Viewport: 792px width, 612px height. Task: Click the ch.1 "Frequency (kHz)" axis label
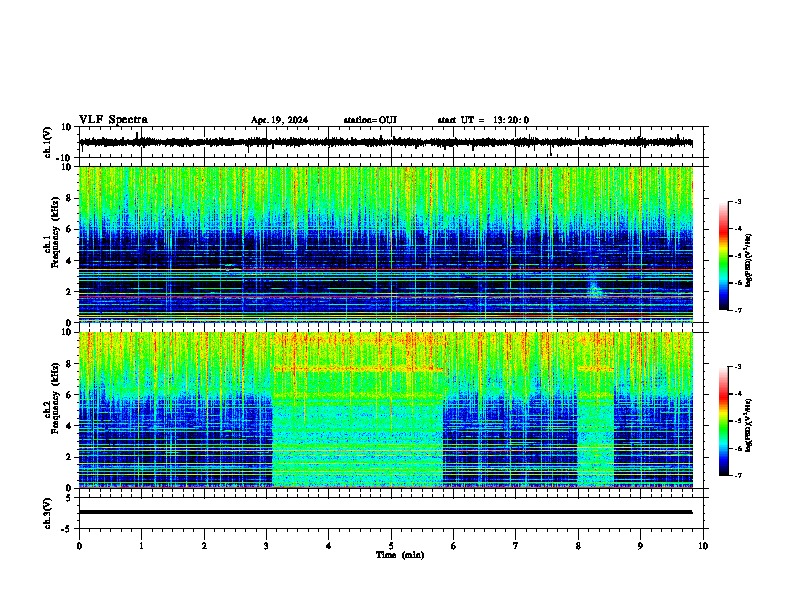pyautogui.click(x=56, y=233)
